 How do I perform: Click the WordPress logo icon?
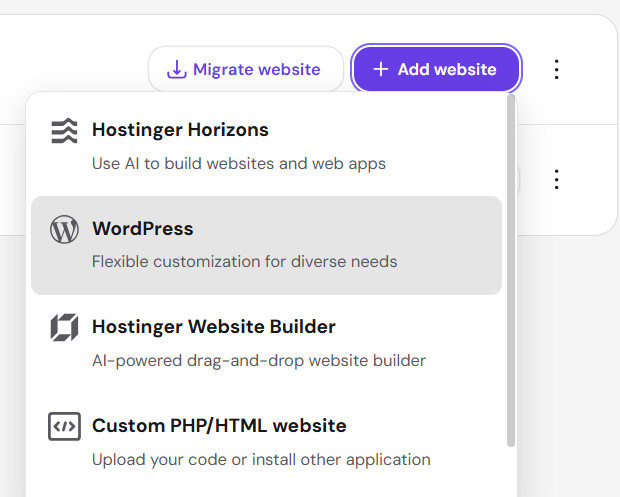[64, 229]
